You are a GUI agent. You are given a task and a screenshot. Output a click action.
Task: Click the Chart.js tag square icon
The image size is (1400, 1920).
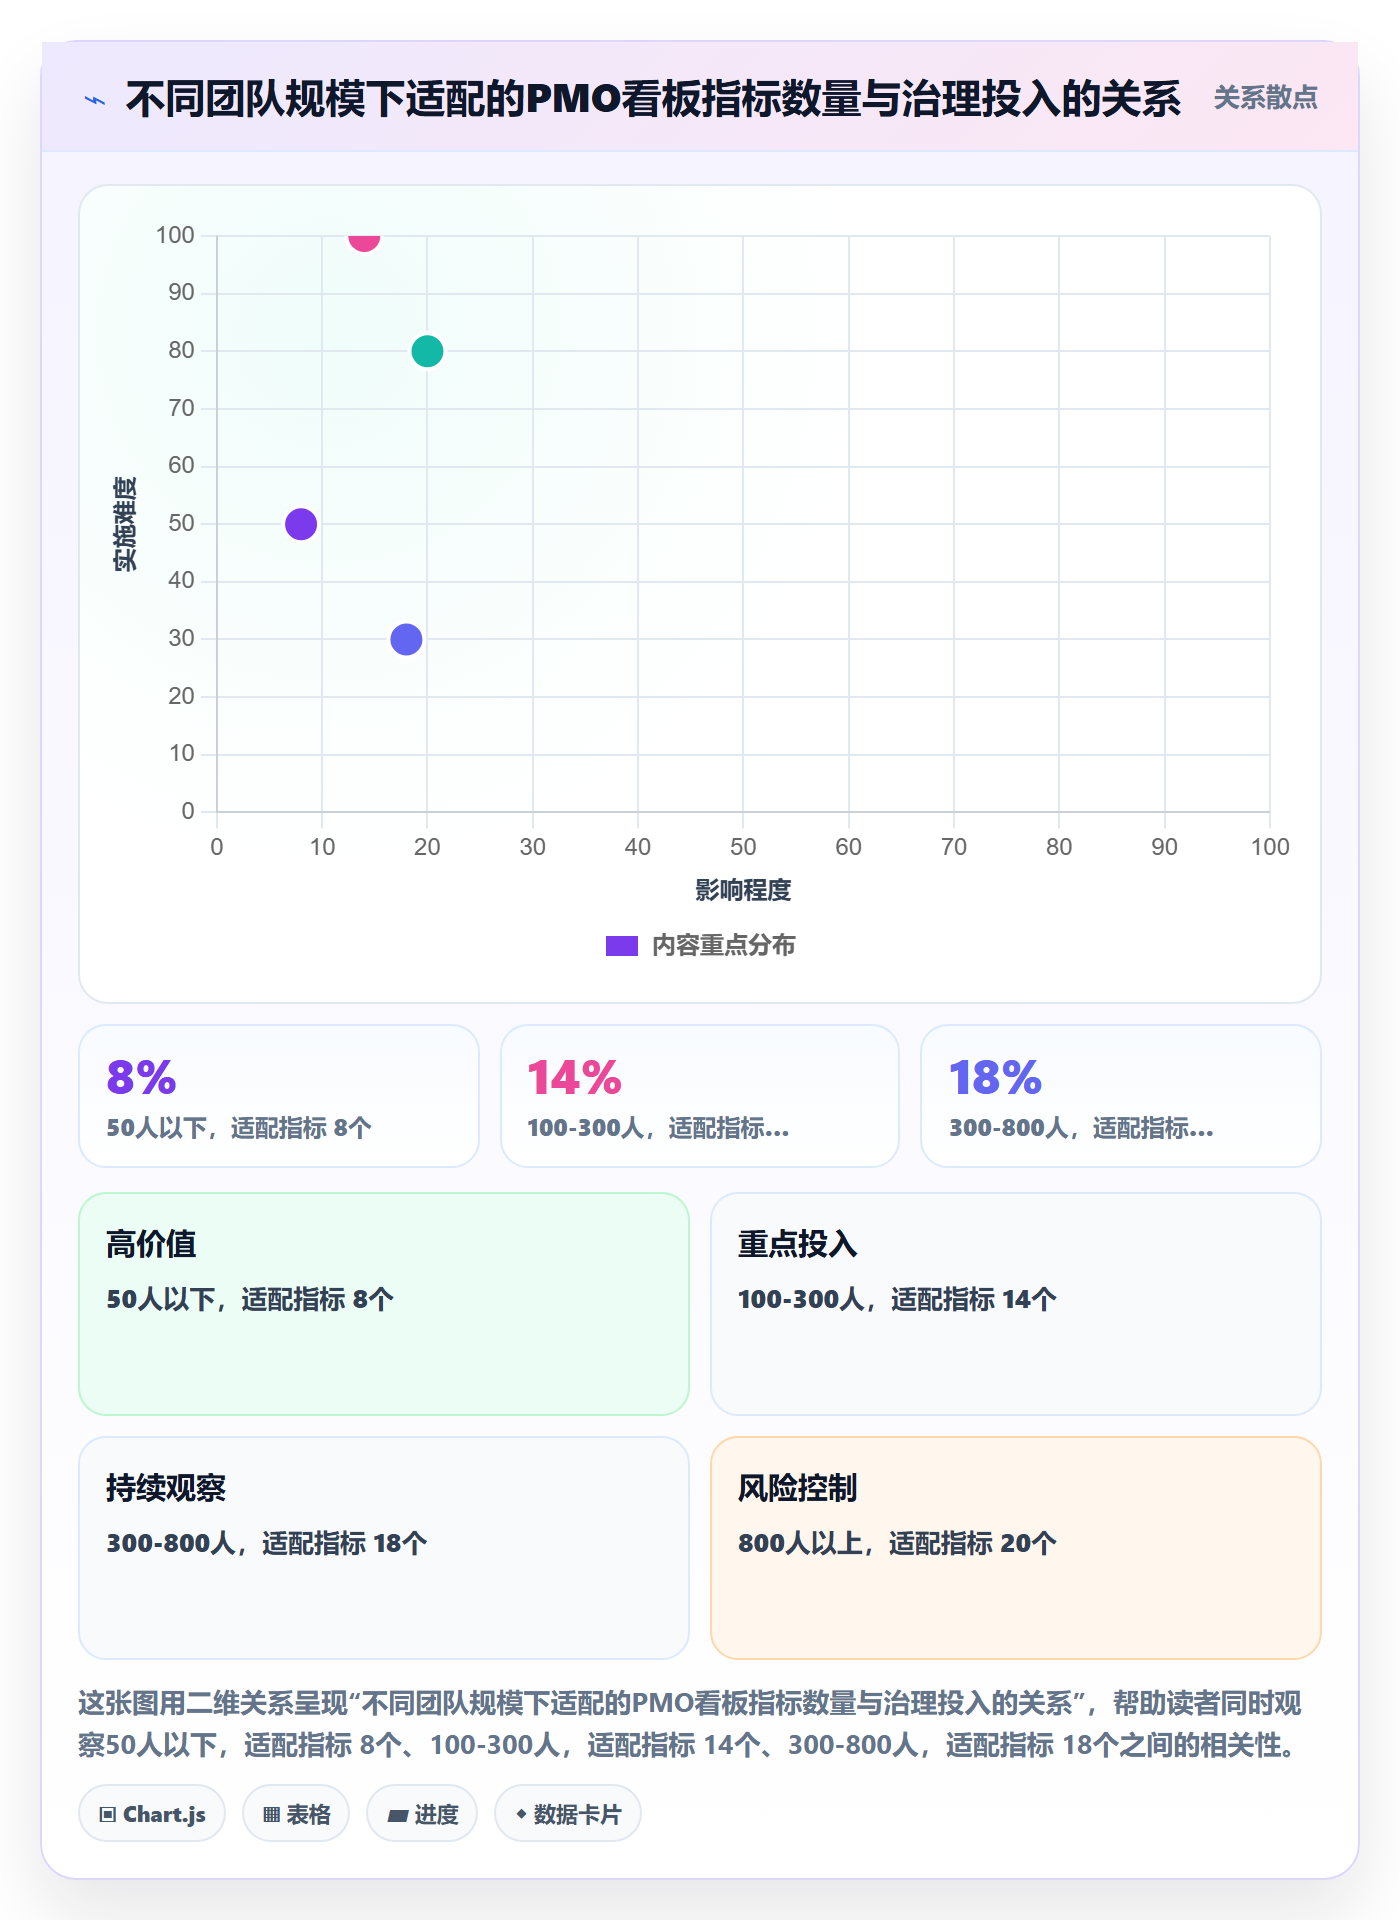108,1815
